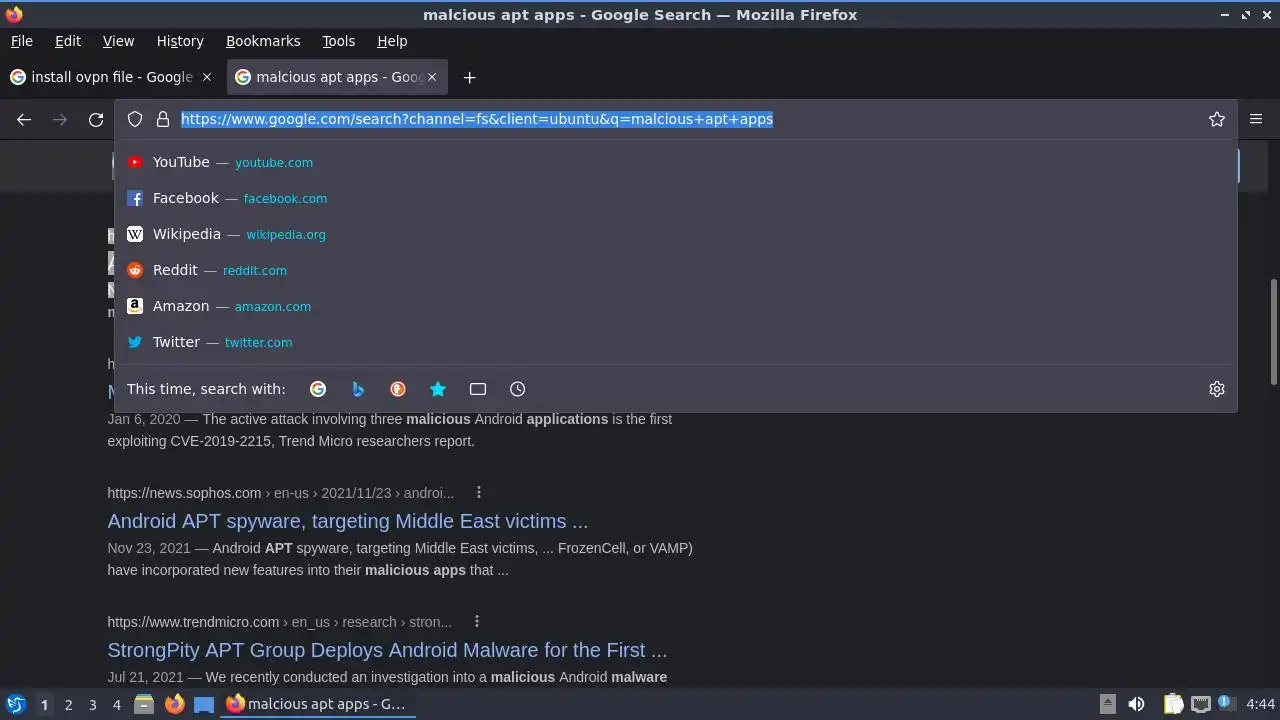Search this time with DuckDuckGo icon
Image resolution: width=1280 pixels, height=720 pixels.
point(398,389)
